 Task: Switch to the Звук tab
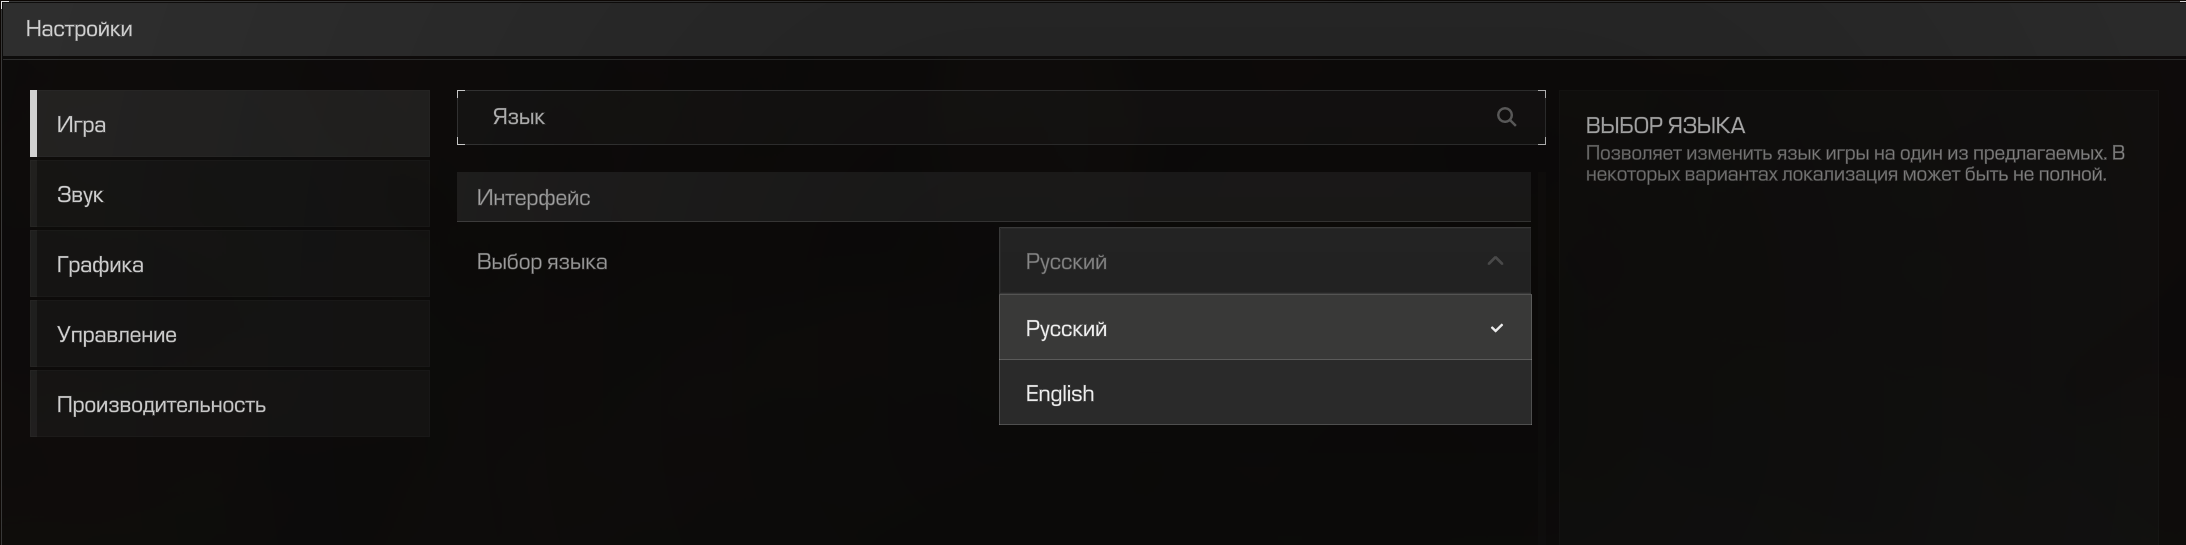[x=230, y=194]
